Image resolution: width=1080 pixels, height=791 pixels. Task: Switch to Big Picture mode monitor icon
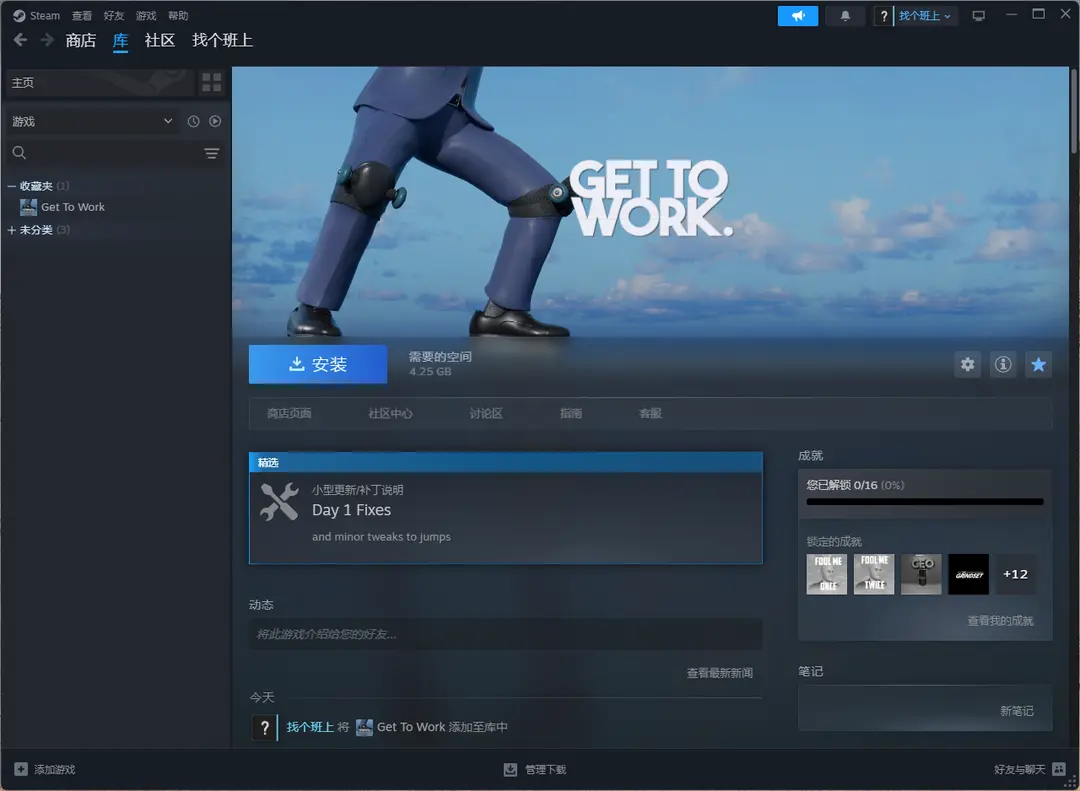(979, 16)
